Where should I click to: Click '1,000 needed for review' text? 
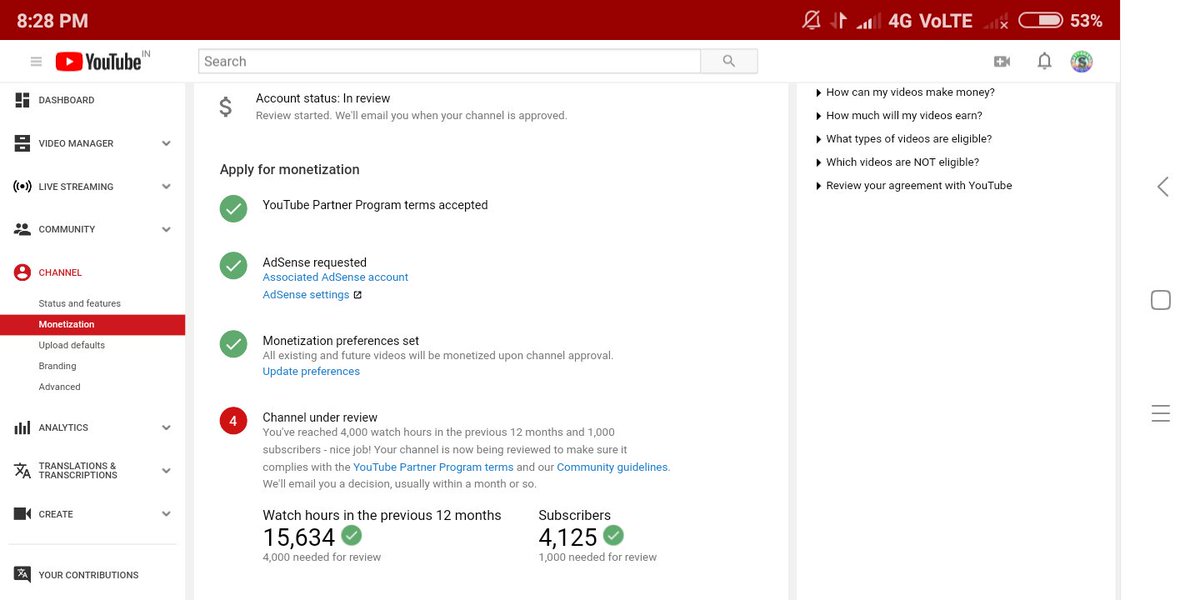click(x=598, y=557)
